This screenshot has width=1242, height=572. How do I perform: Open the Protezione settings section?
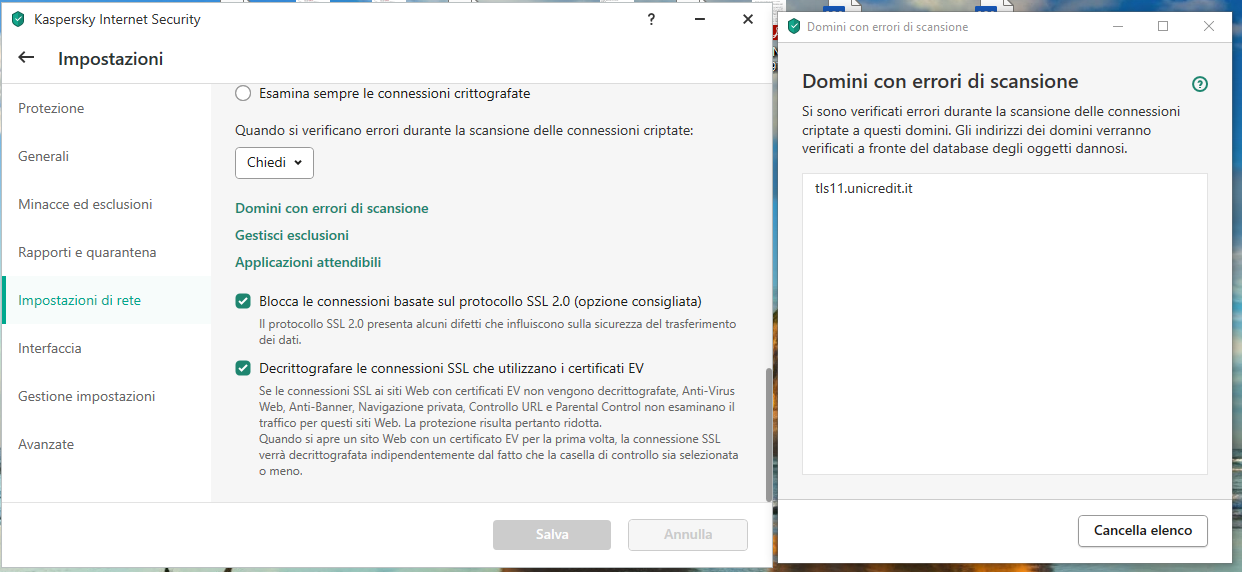pyautogui.click(x=106, y=108)
